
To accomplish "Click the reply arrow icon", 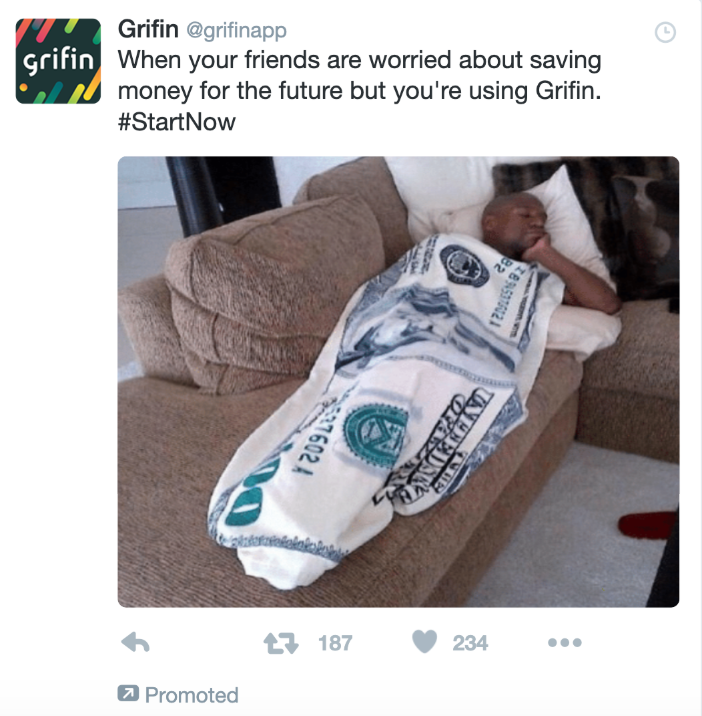I will click(136, 642).
